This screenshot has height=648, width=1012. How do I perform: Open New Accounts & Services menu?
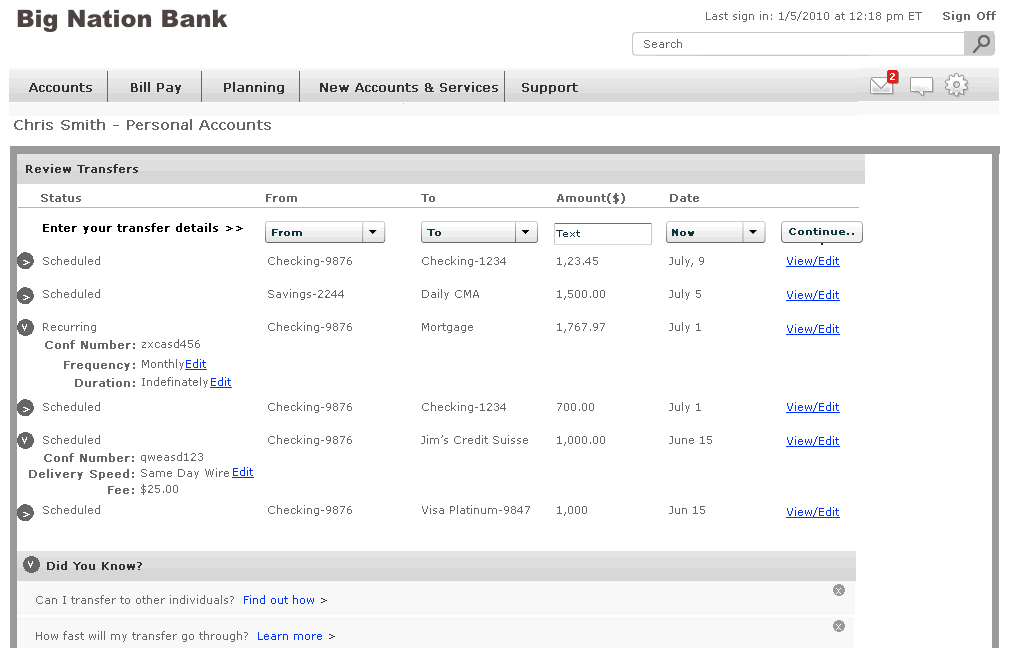[x=409, y=87]
